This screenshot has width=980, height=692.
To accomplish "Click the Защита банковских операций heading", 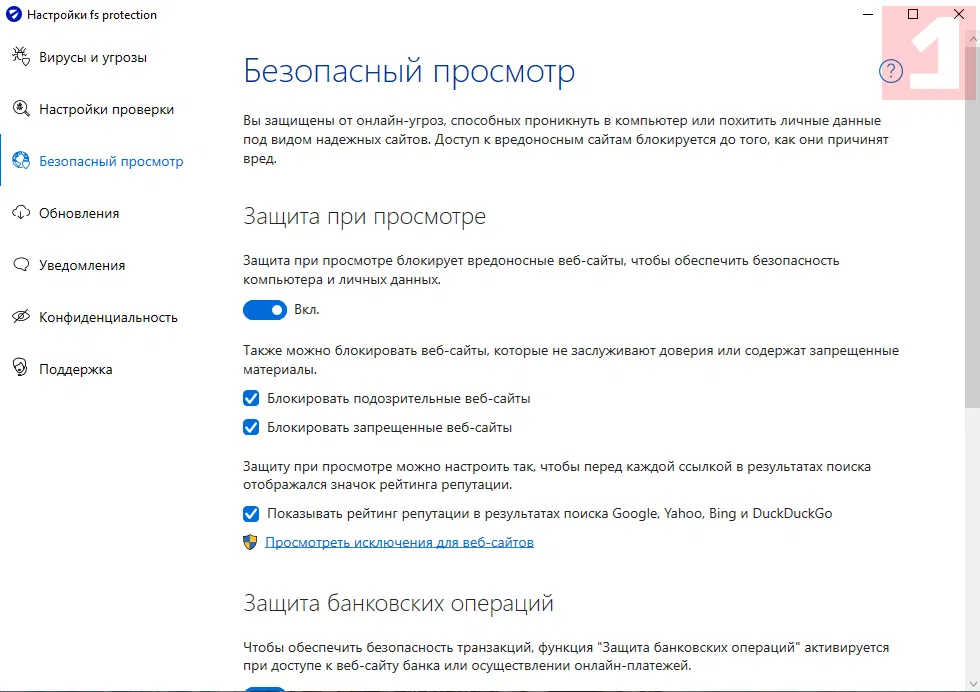I will (x=398, y=603).
